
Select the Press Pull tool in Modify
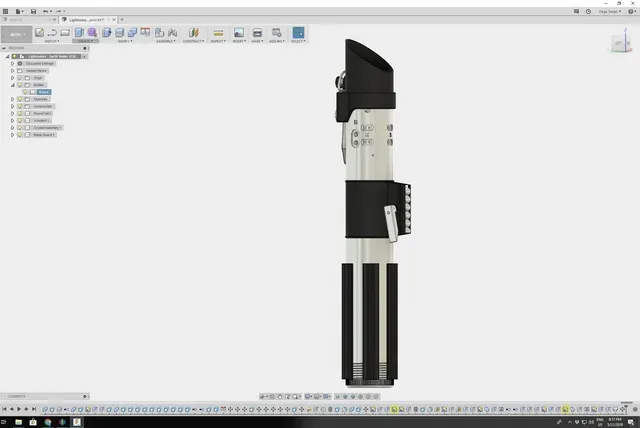point(107,33)
